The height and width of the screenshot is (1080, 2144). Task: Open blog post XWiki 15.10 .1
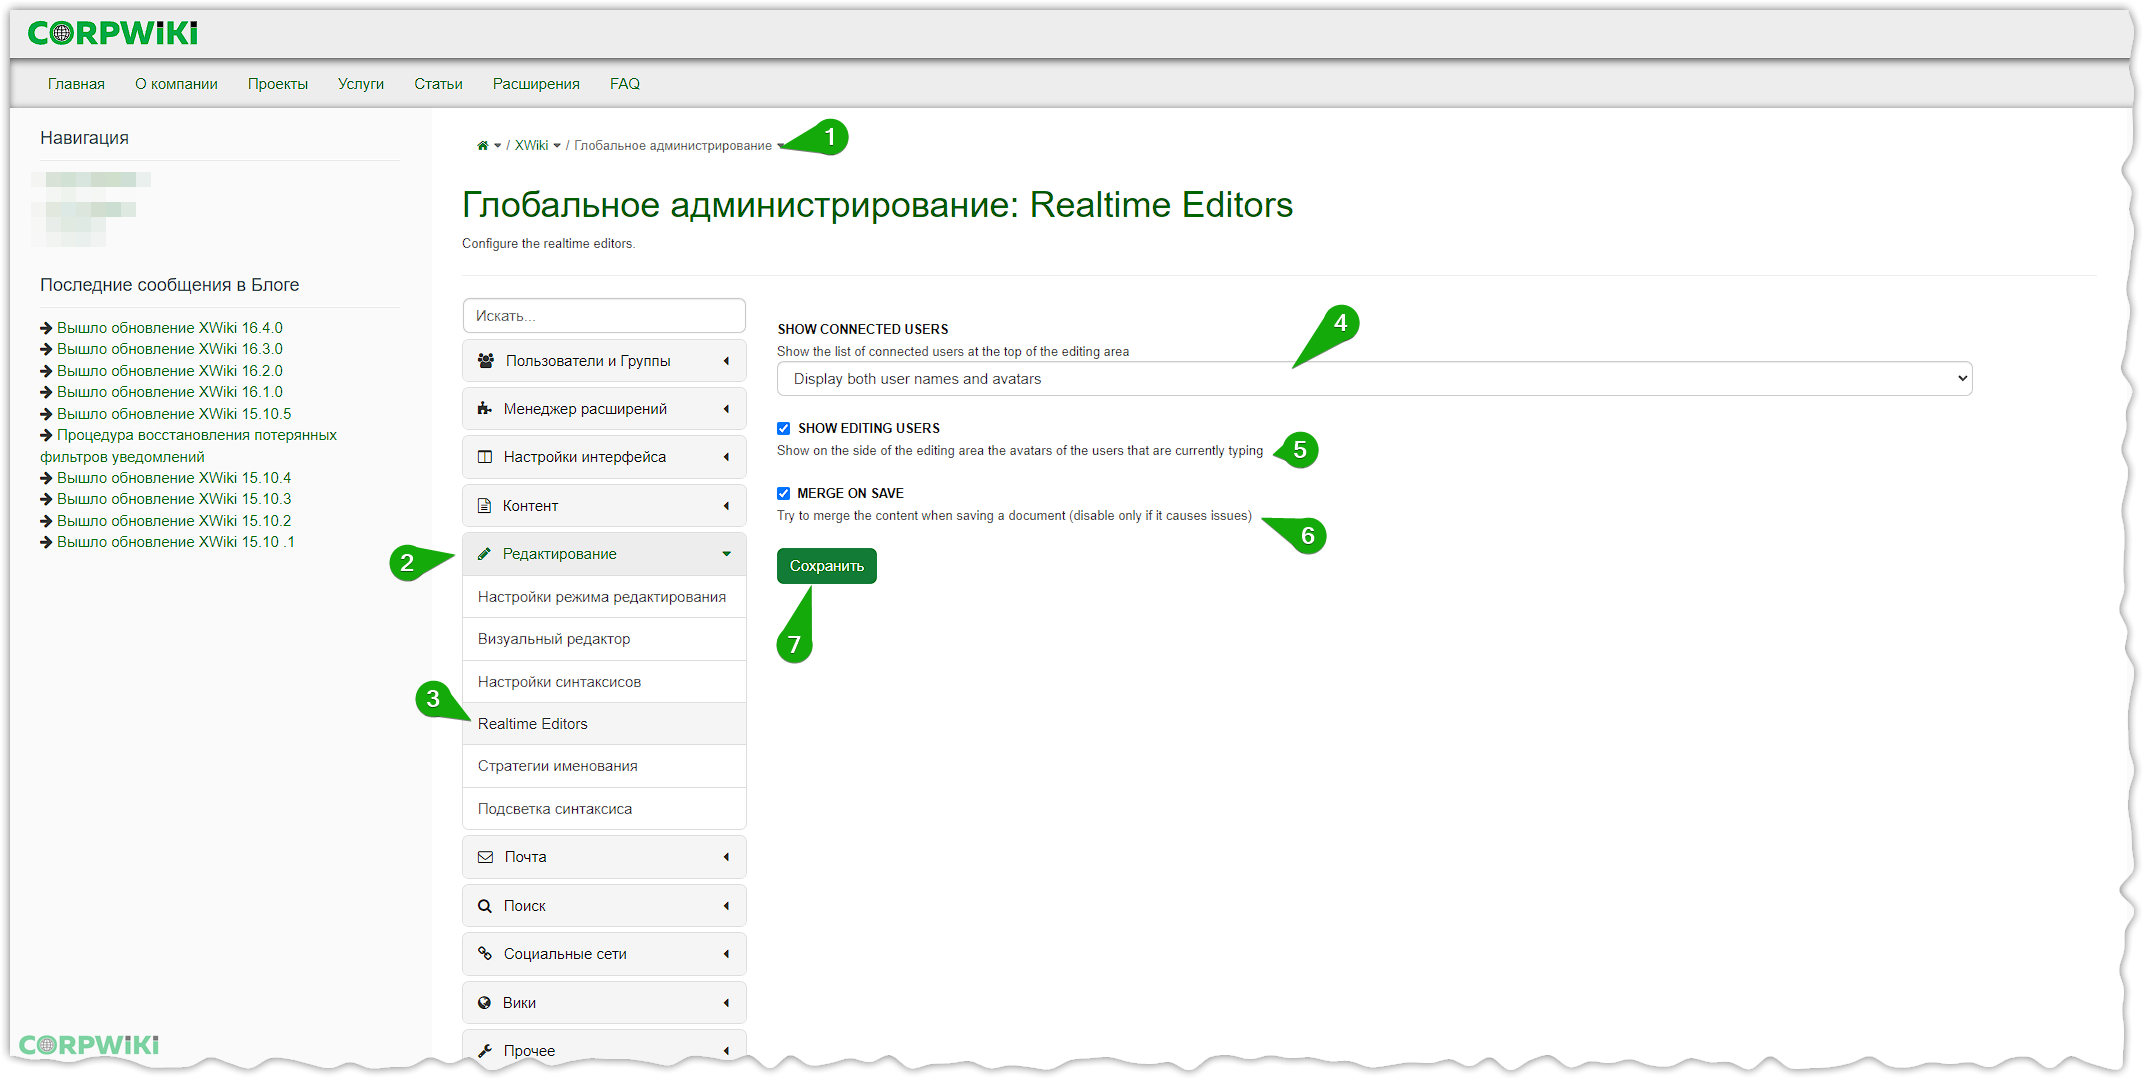pos(176,542)
